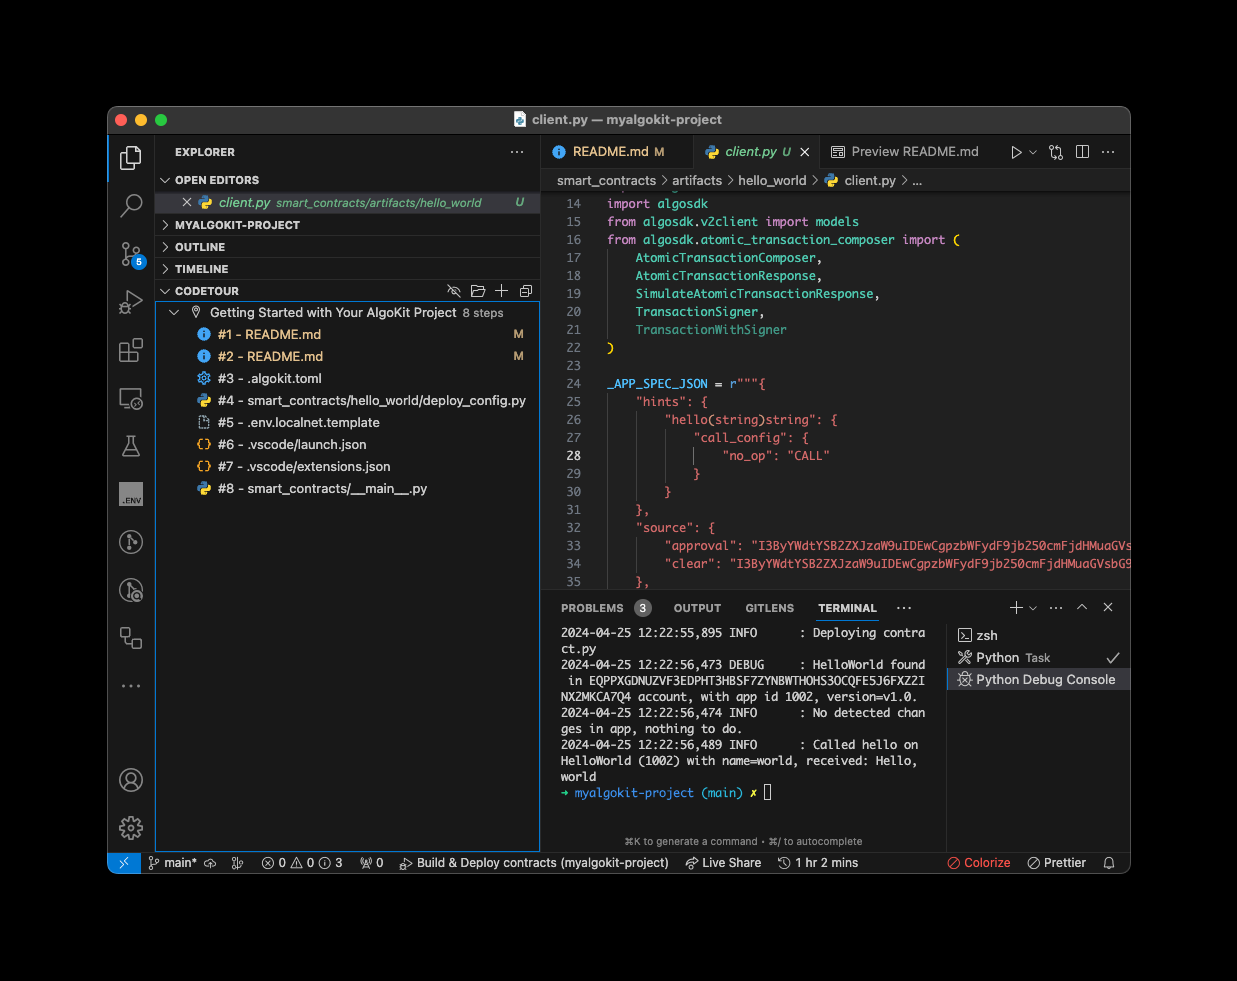Open the Extensions view

tap(131, 350)
